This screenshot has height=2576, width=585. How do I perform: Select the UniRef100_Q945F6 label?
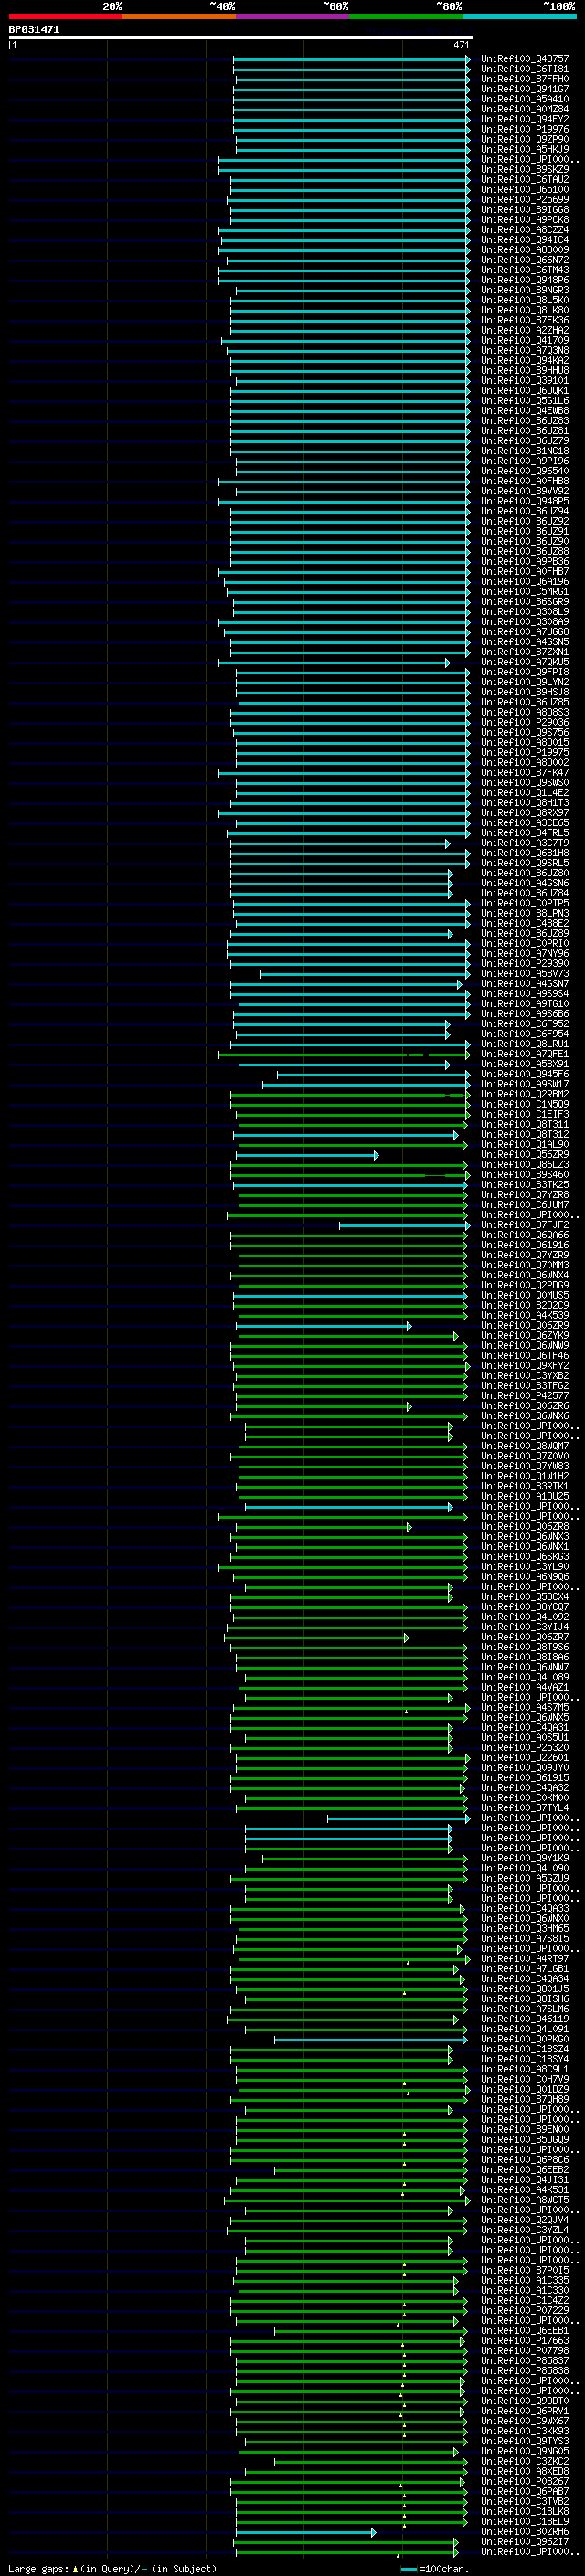[x=524, y=1074]
